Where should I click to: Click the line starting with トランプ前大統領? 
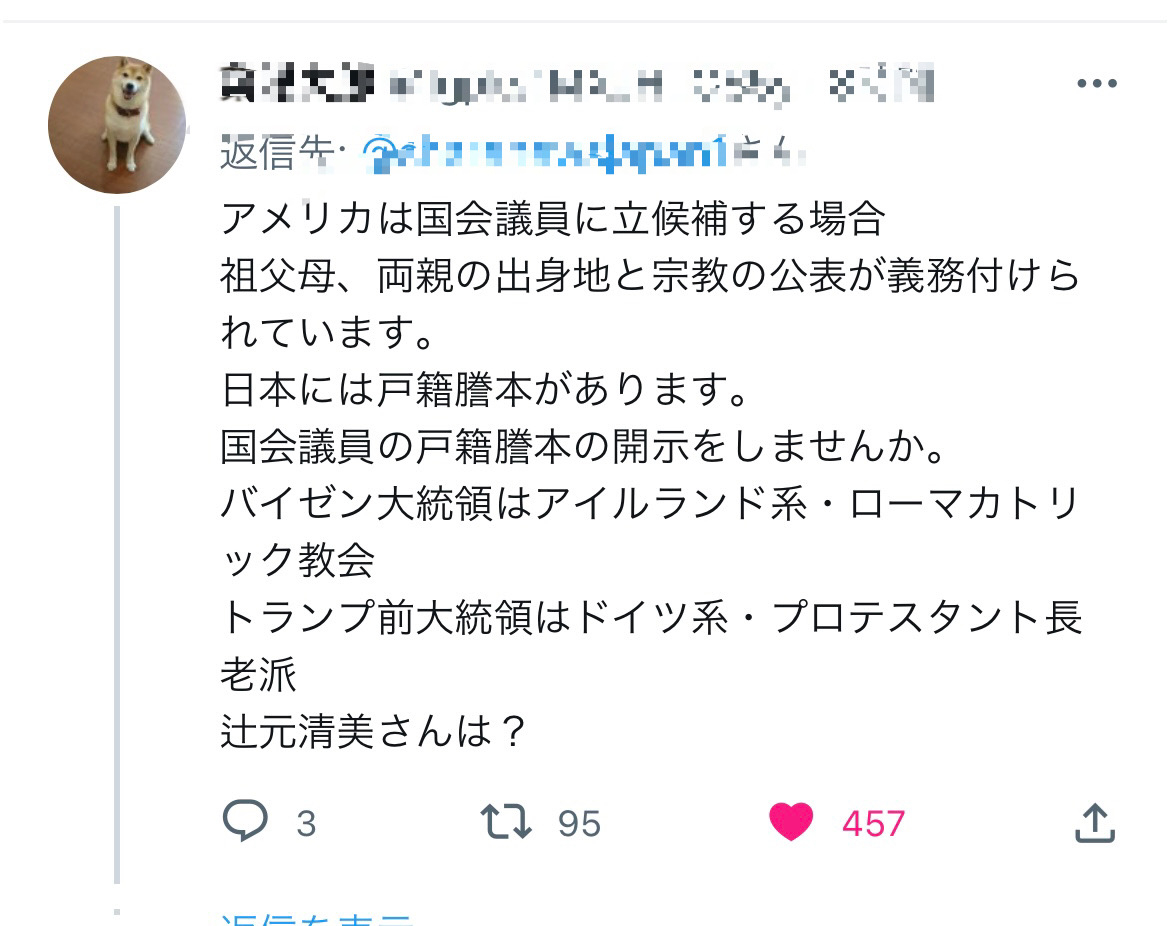[x=651, y=618]
